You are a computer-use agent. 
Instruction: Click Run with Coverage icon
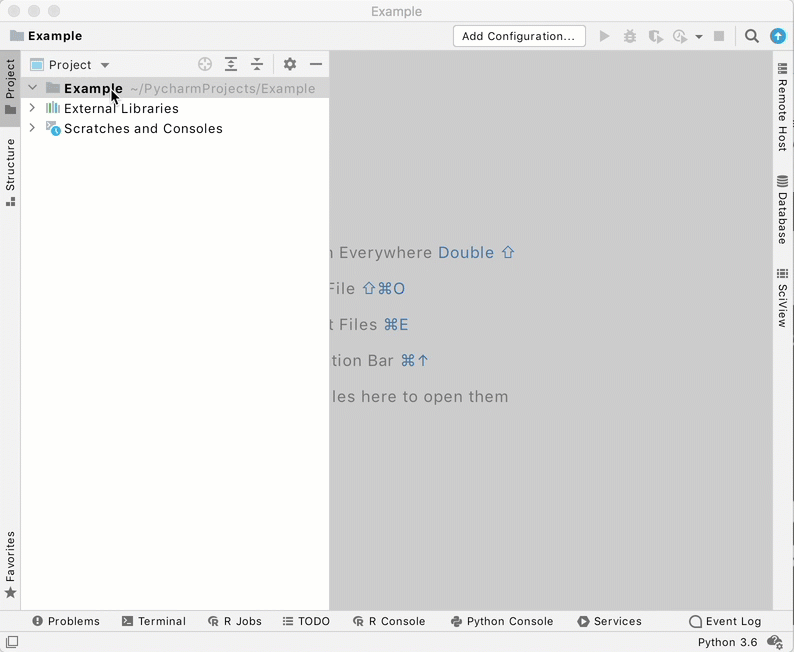click(656, 36)
